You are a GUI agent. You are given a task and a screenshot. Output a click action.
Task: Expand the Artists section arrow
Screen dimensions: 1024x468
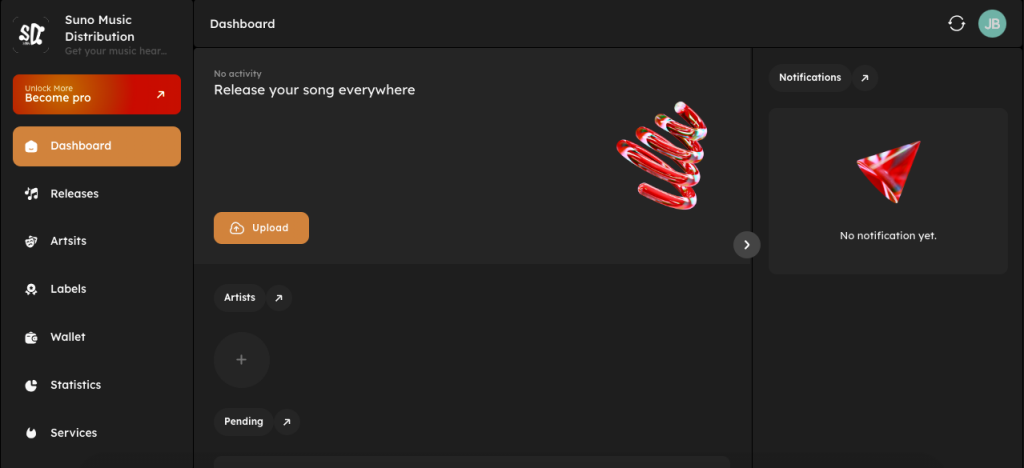[x=279, y=298]
